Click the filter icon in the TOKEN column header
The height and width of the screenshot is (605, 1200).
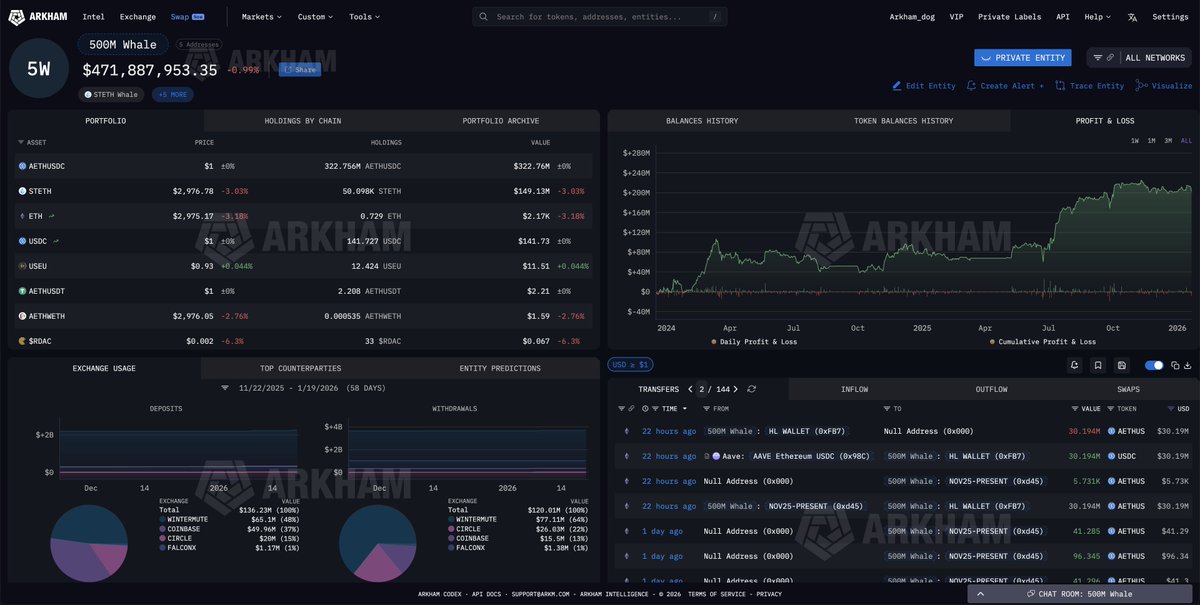coord(1110,409)
